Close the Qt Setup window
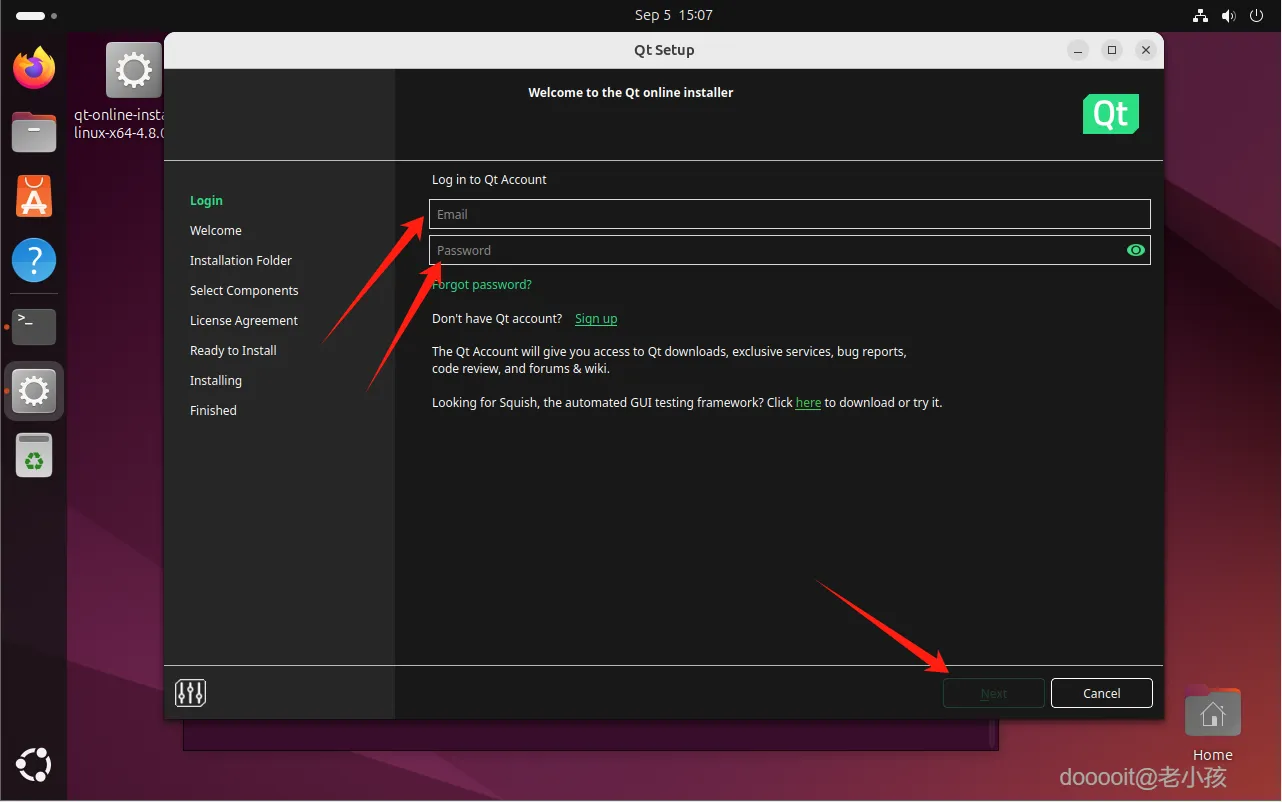 point(1146,50)
